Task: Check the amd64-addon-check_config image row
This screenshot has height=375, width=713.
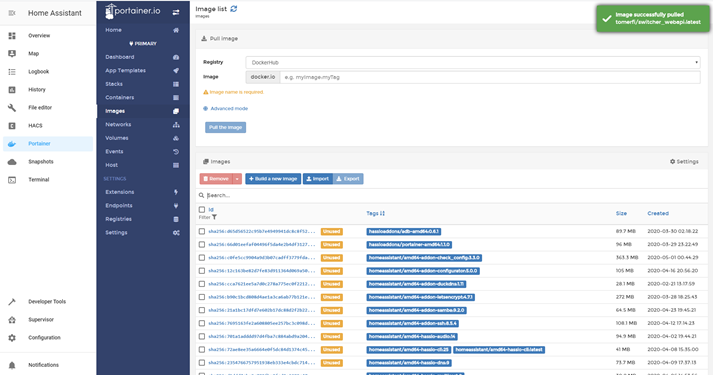Action: [x=202, y=258]
